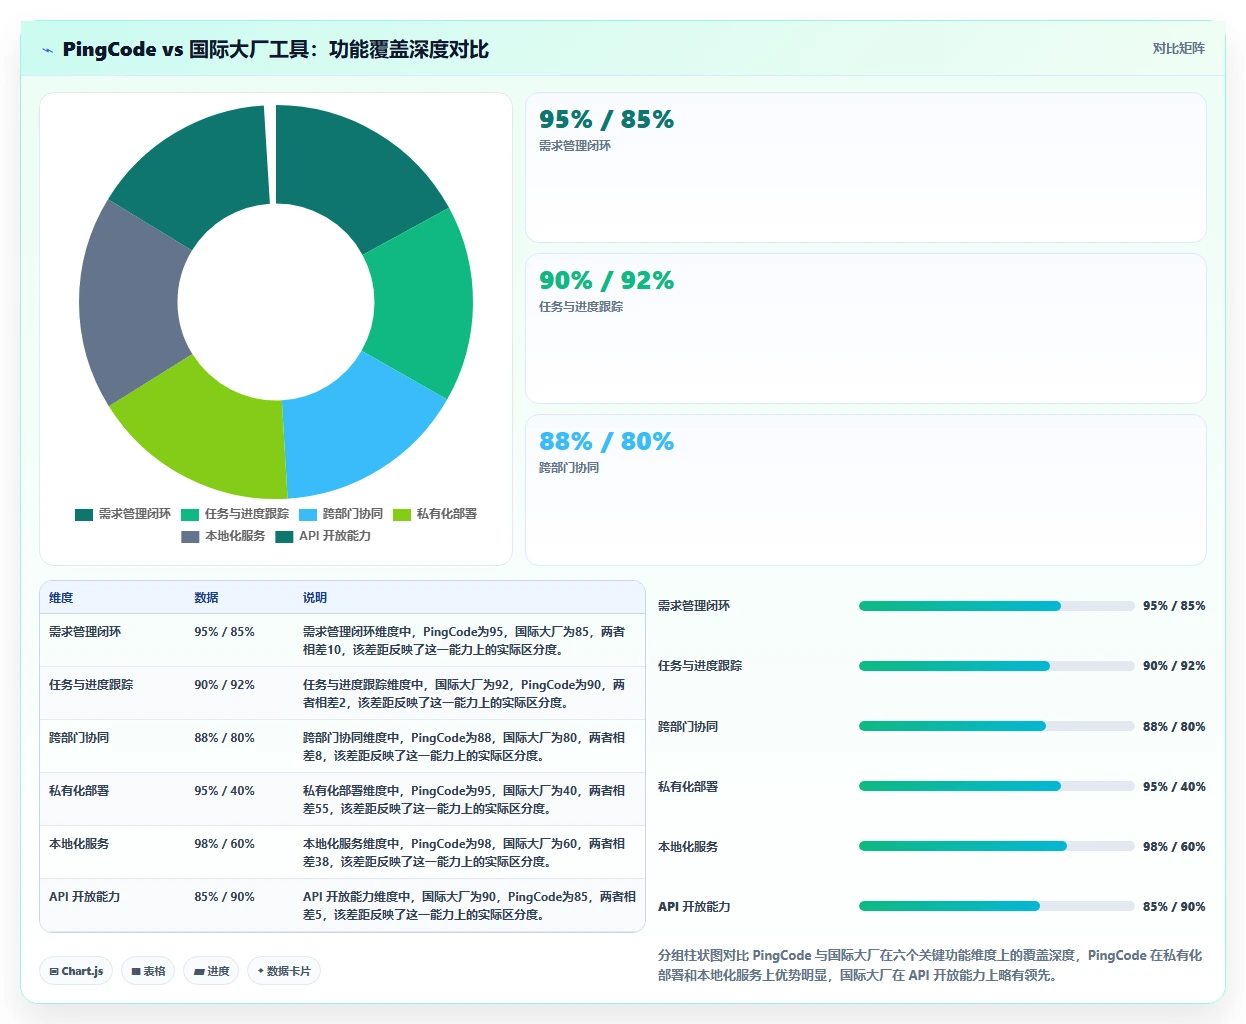
Task: Click the 98% / 60% table value
Action: [224, 844]
